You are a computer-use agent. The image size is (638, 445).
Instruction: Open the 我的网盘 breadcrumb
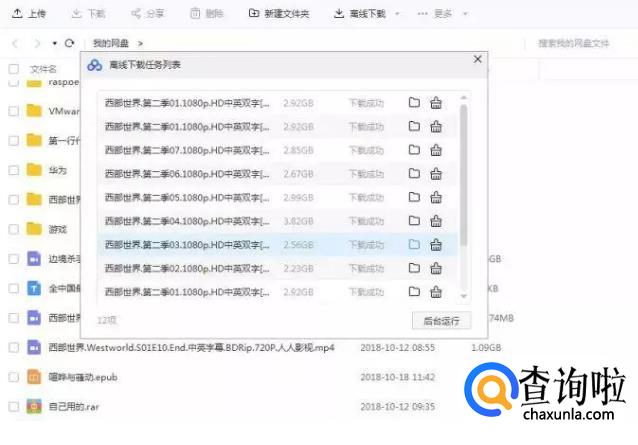click(x=111, y=43)
